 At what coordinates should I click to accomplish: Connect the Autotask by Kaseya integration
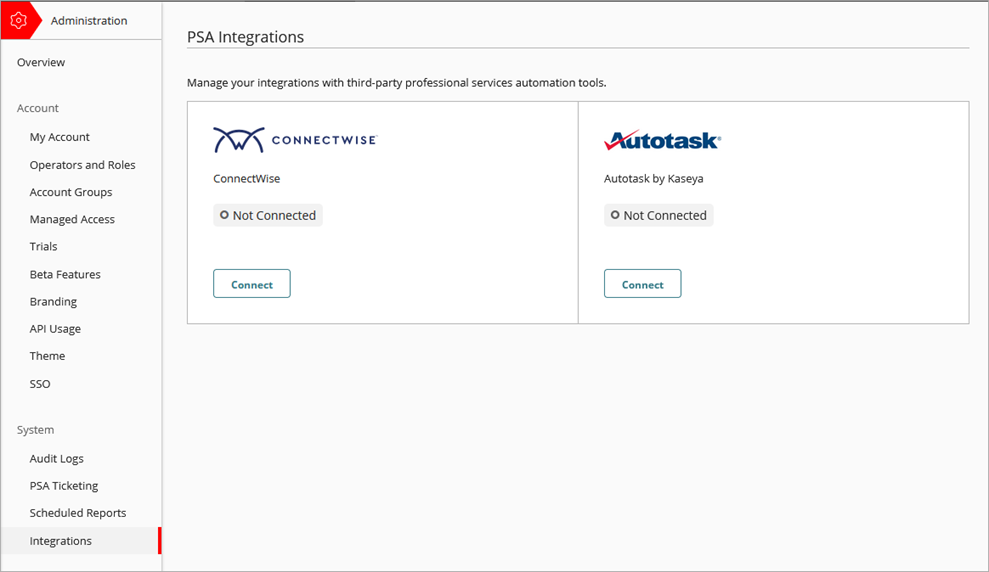(642, 284)
